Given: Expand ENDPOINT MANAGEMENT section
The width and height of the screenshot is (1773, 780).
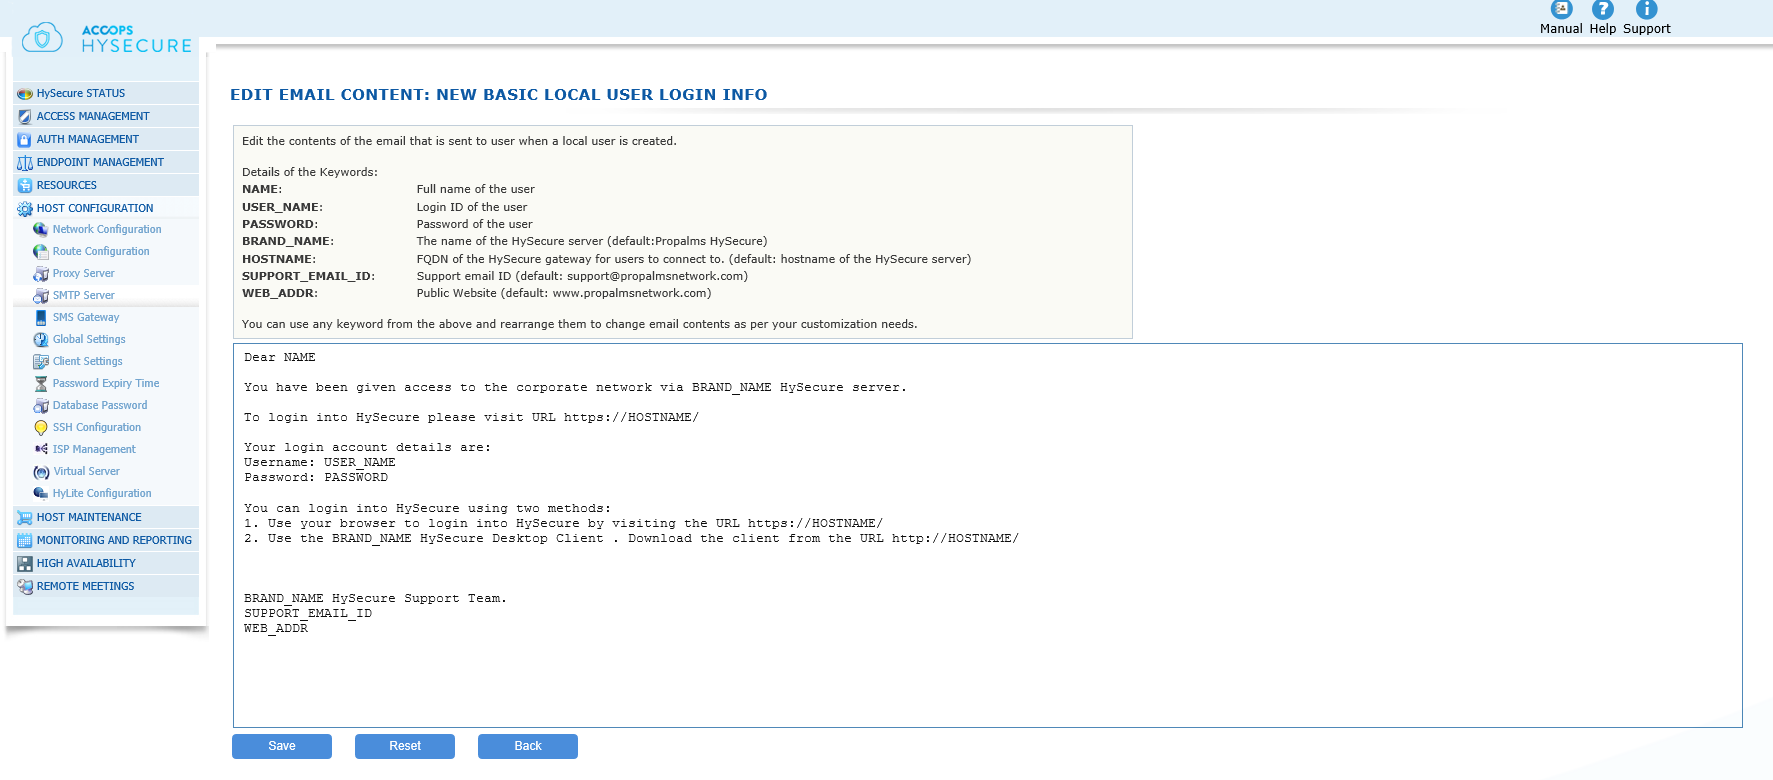Looking at the screenshot, I should [x=106, y=162].
